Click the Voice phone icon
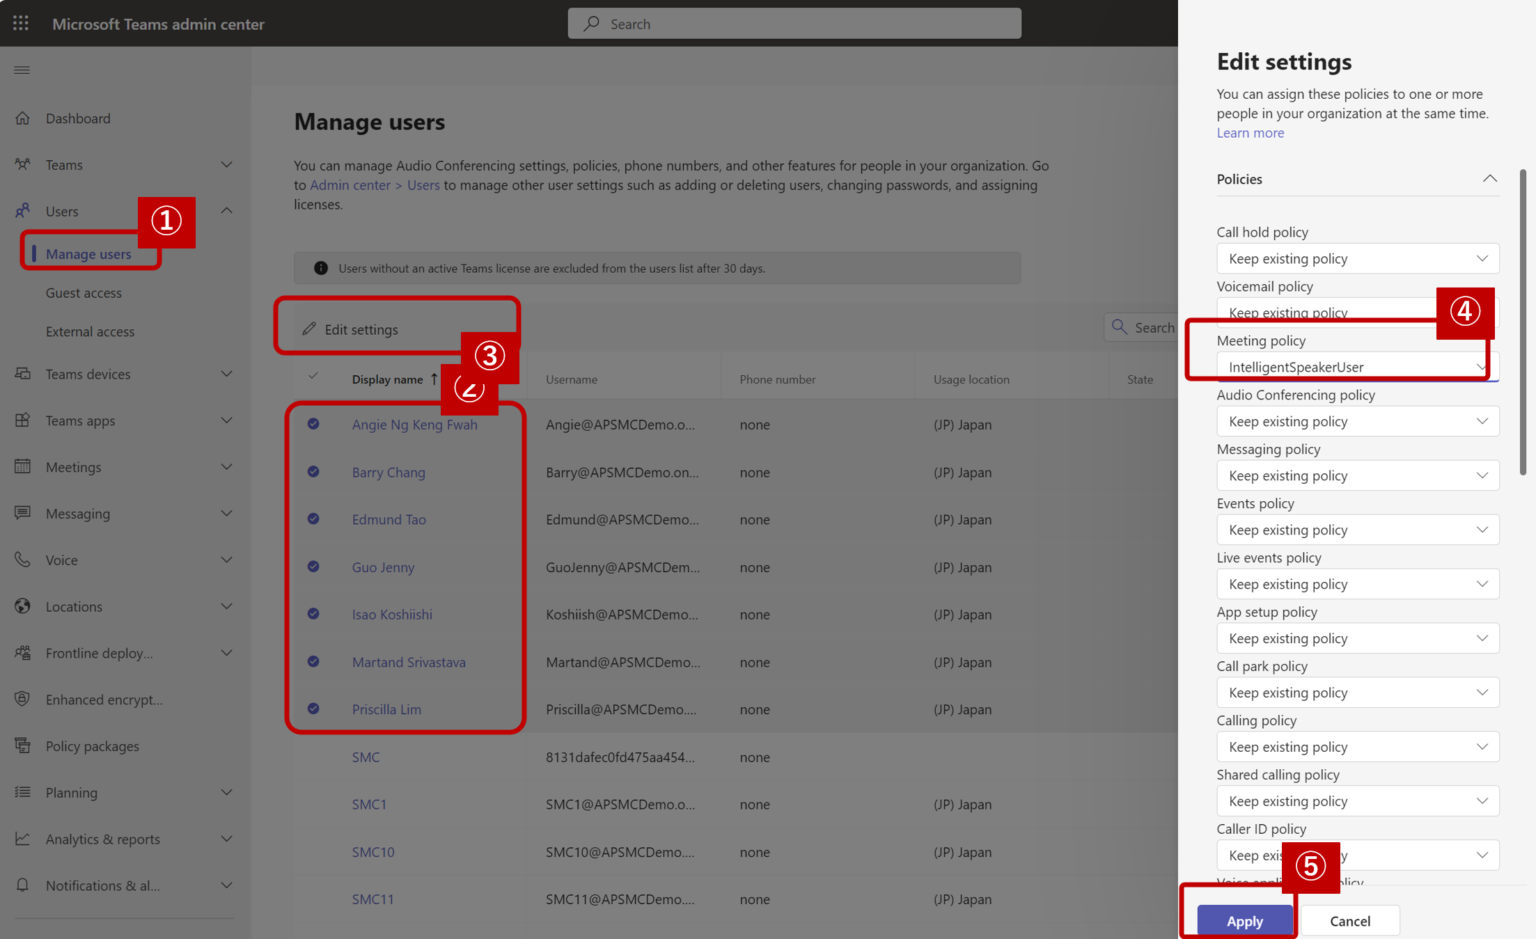The image size is (1536, 939). pos(23,560)
